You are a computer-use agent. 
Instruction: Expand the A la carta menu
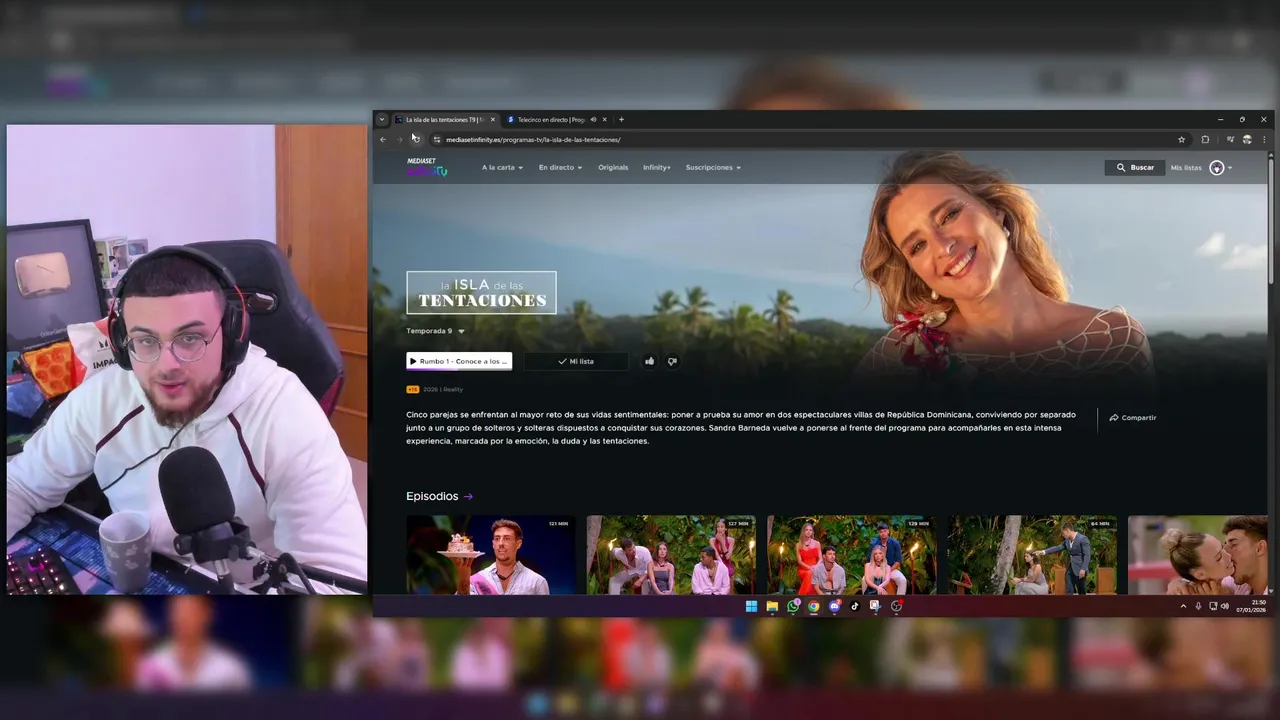click(x=502, y=168)
